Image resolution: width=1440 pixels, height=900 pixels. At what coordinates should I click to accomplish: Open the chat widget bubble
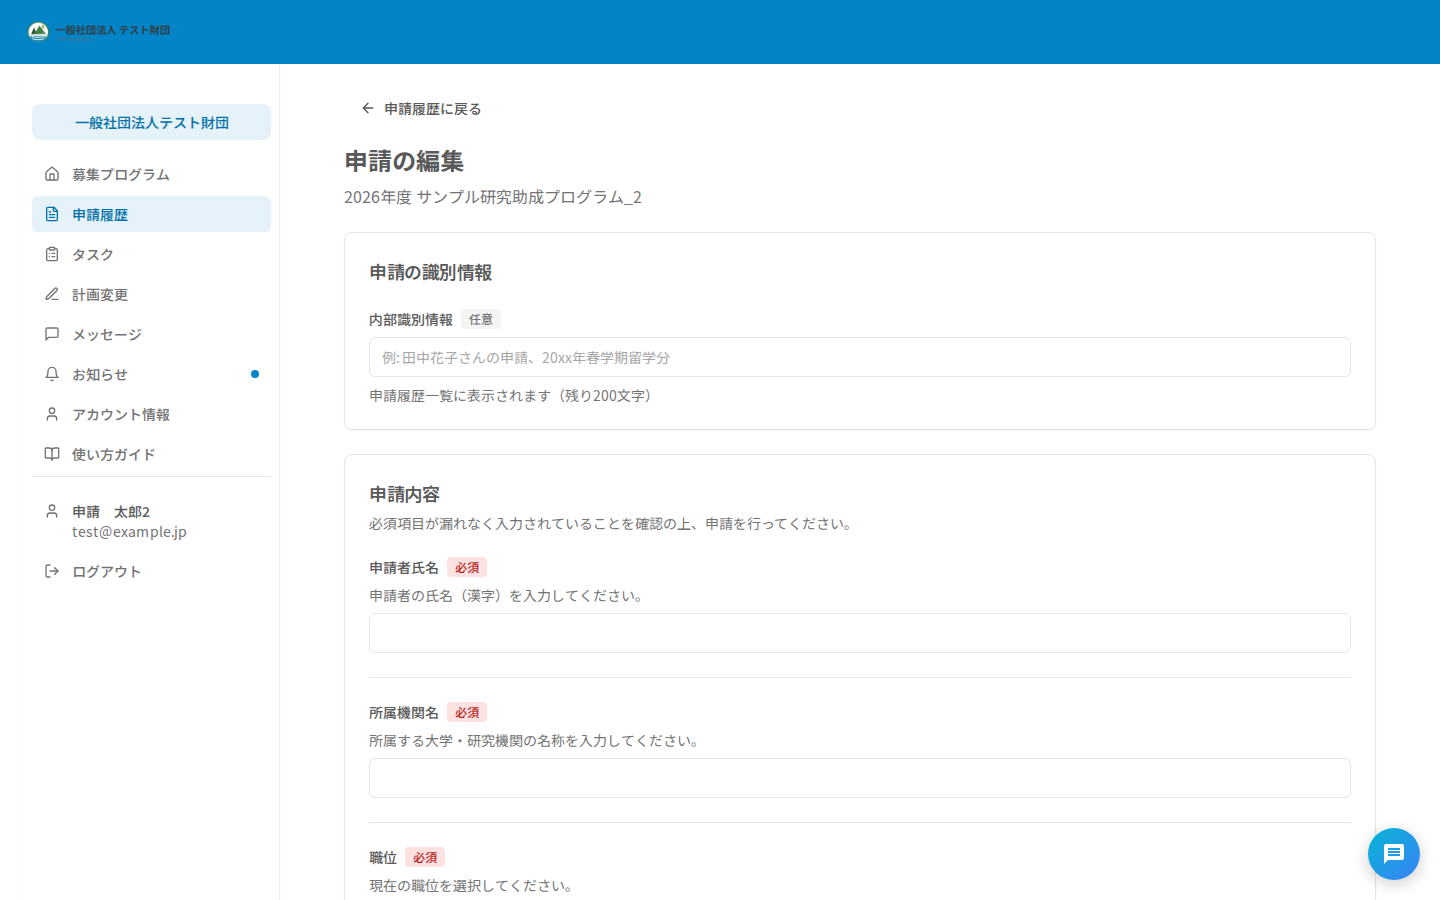[x=1394, y=854]
